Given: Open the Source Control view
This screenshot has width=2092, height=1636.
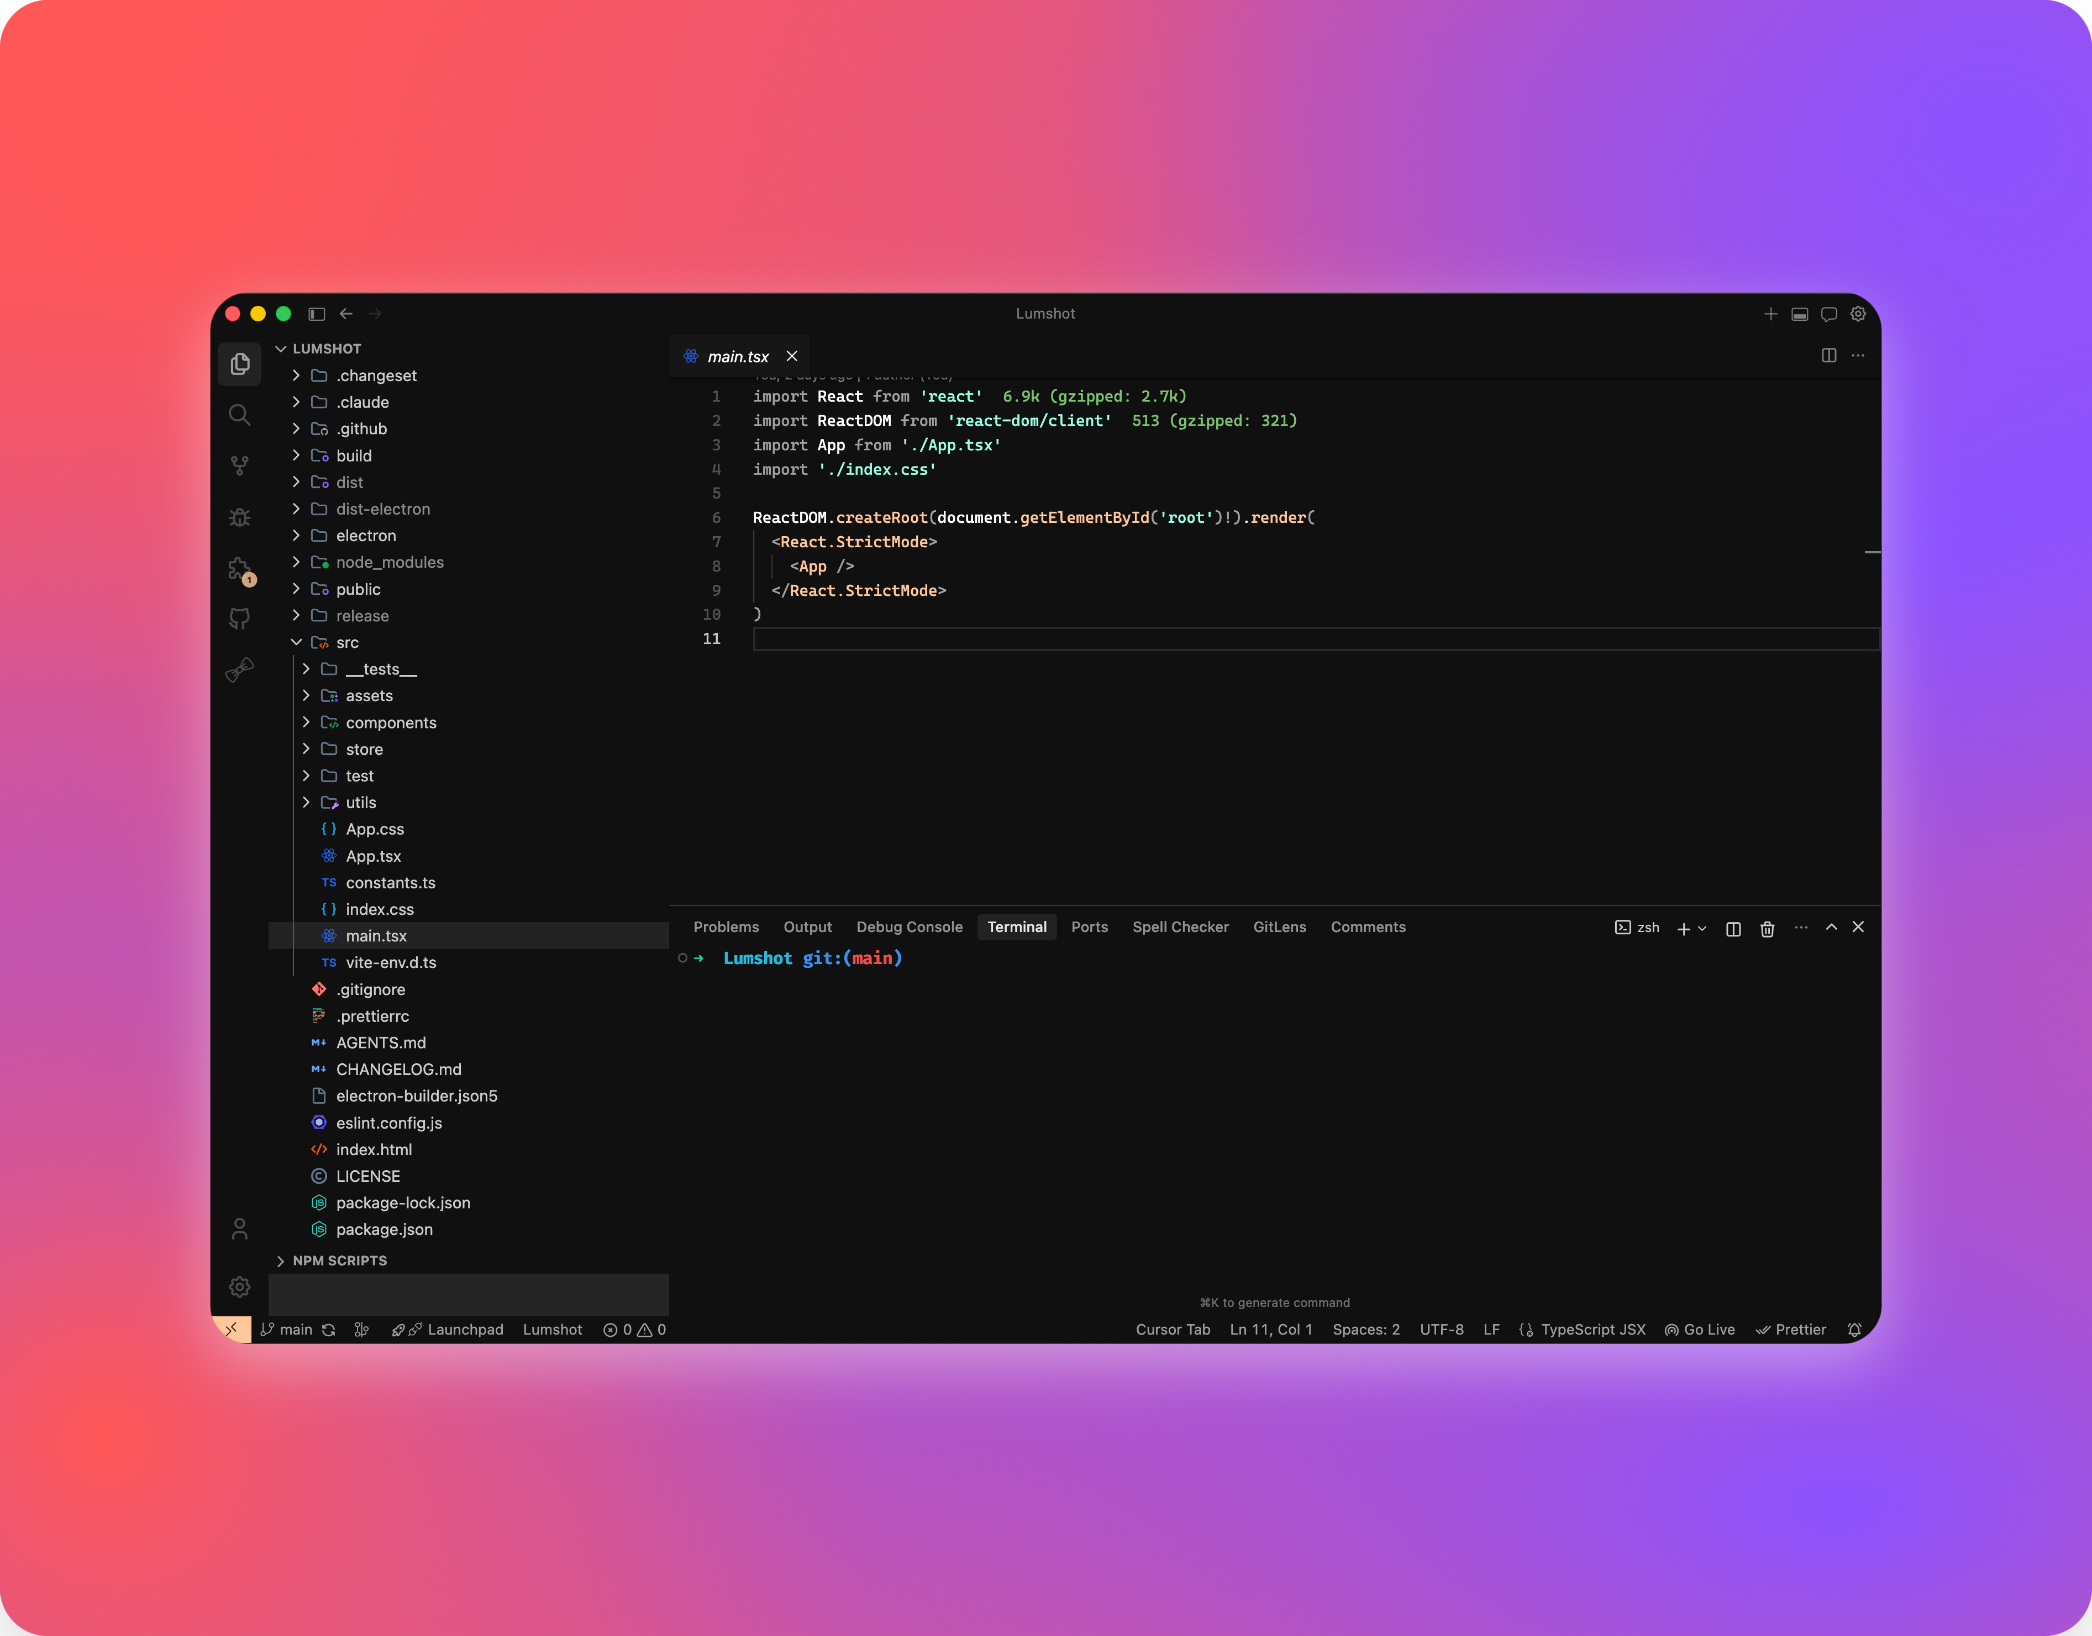Looking at the screenshot, I should pos(239,466).
